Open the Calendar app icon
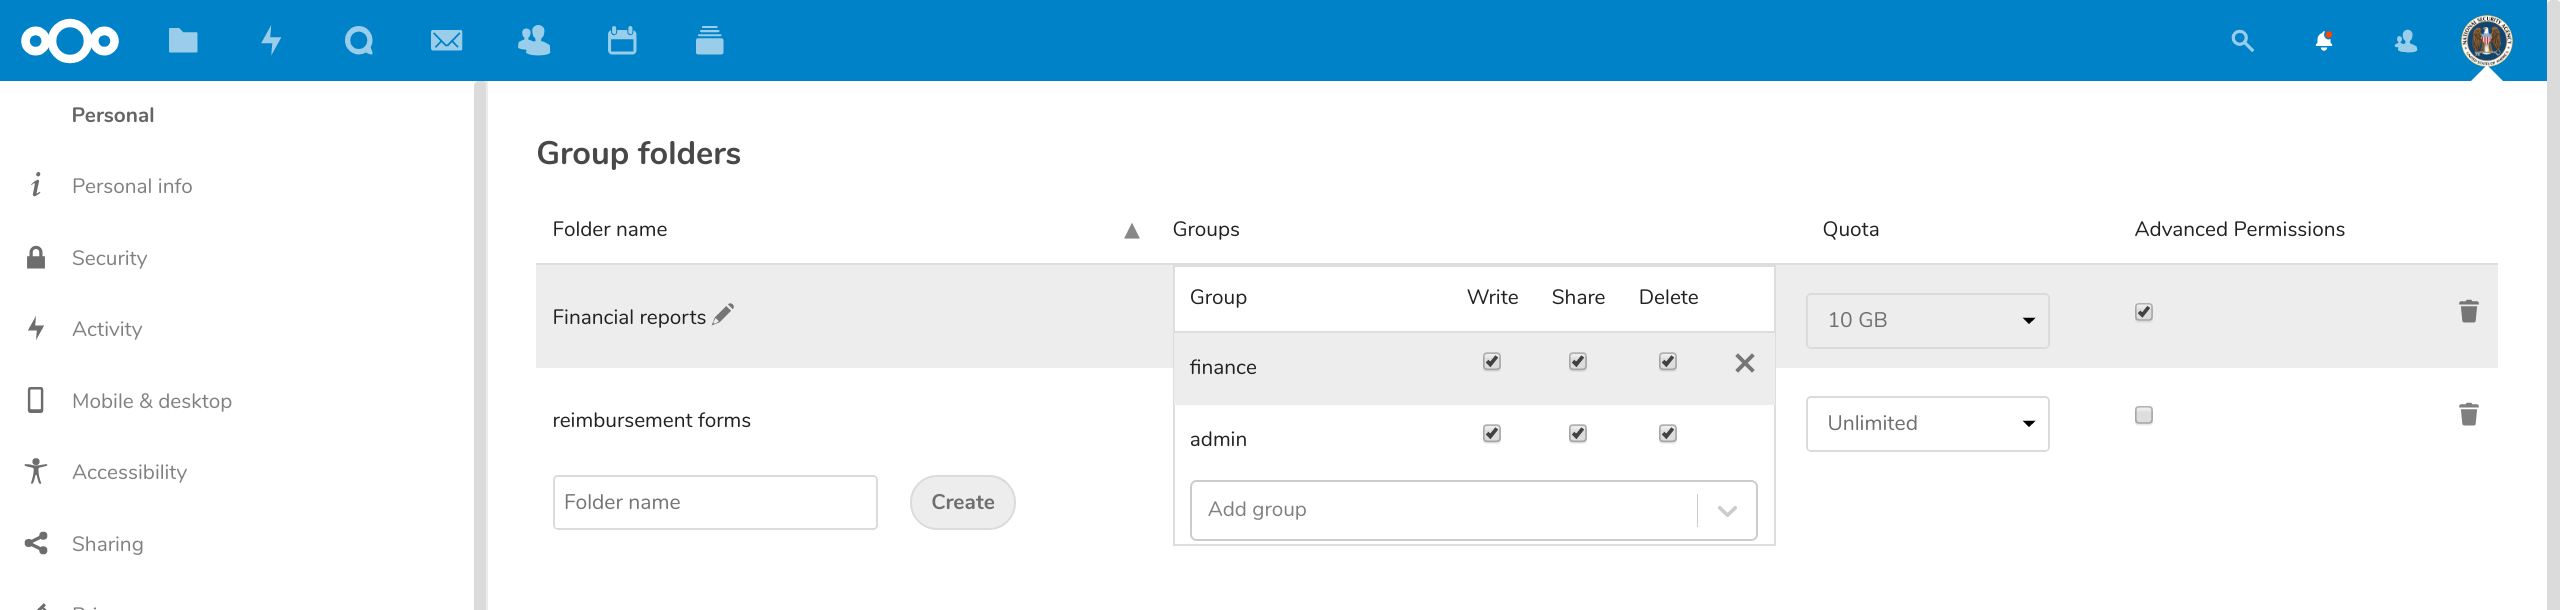This screenshot has height=610, width=2560. click(x=622, y=41)
